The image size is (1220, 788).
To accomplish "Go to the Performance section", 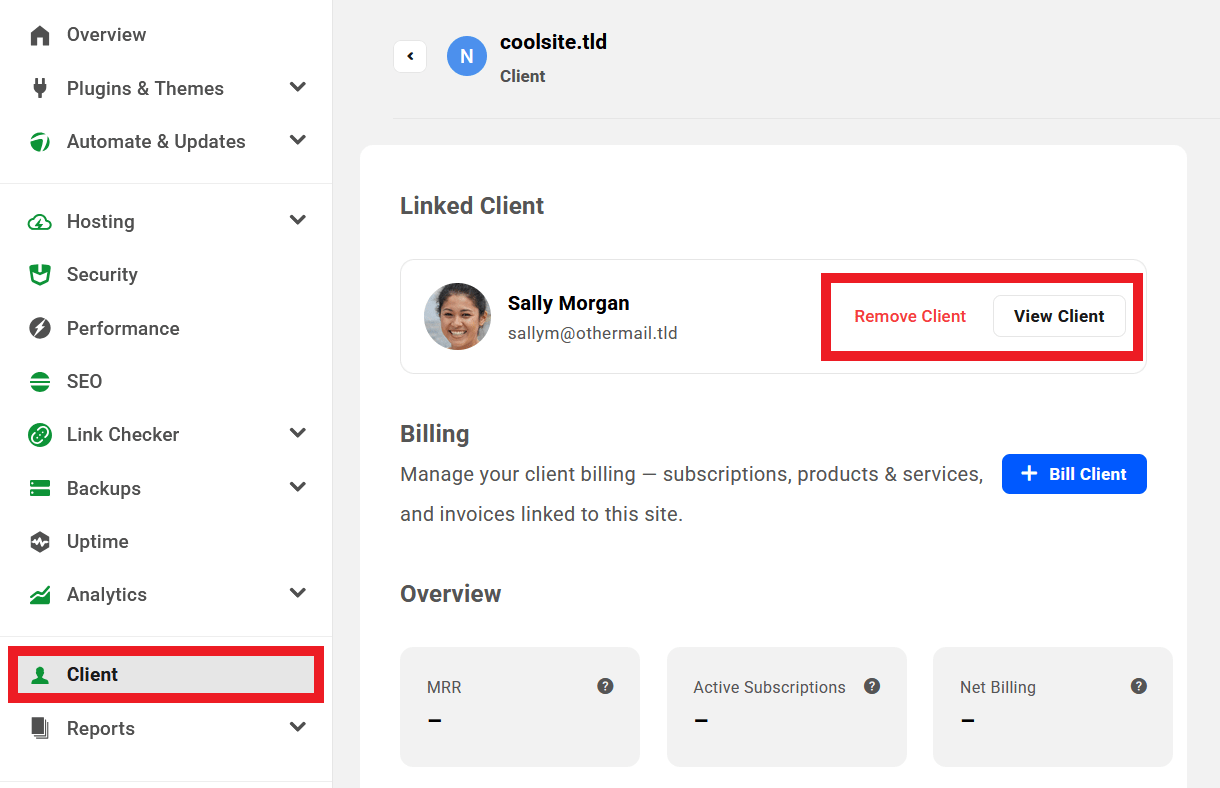I will point(166,328).
